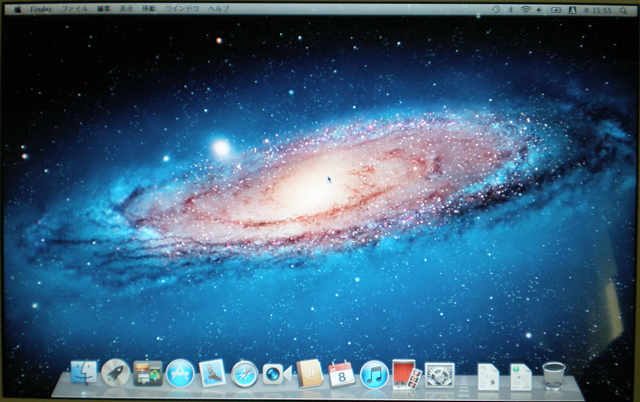The height and width of the screenshot is (402, 640).
Task: Open the 移動 menu
Action: click(x=149, y=9)
